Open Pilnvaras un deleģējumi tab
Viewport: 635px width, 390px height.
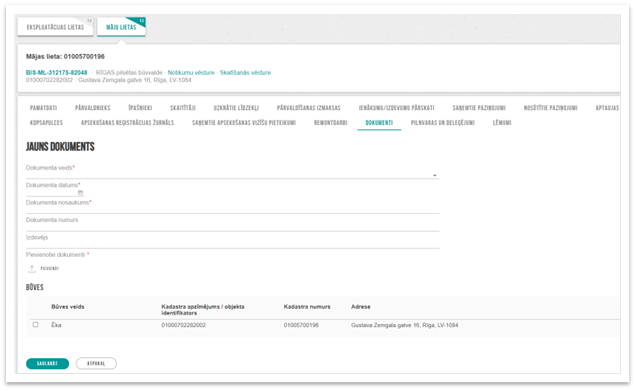(443, 123)
